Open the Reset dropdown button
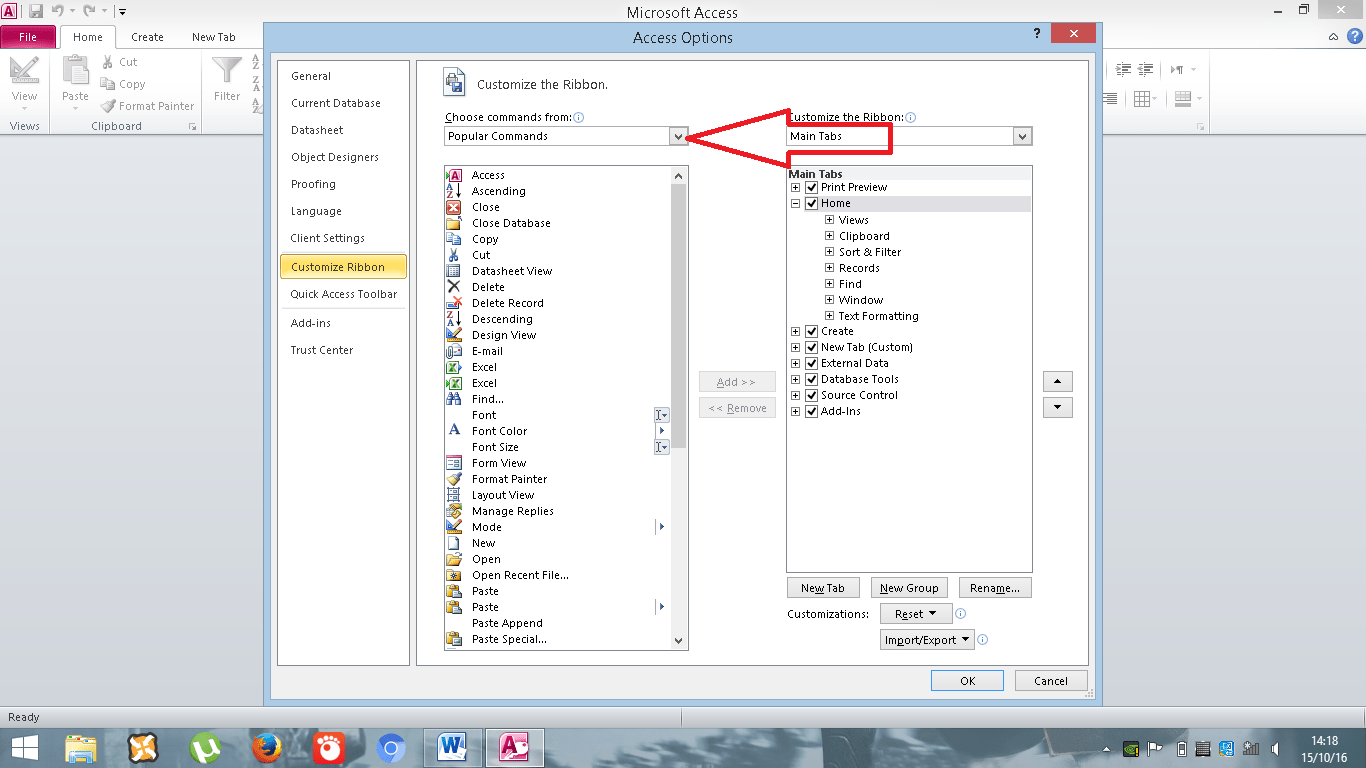1366x768 pixels. [x=915, y=614]
